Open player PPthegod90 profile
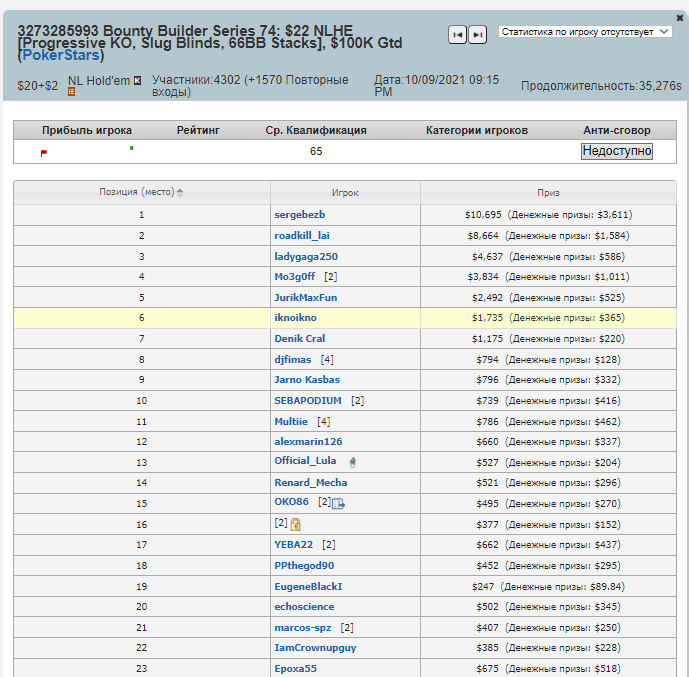The width and height of the screenshot is (689, 677). tap(304, 566)
